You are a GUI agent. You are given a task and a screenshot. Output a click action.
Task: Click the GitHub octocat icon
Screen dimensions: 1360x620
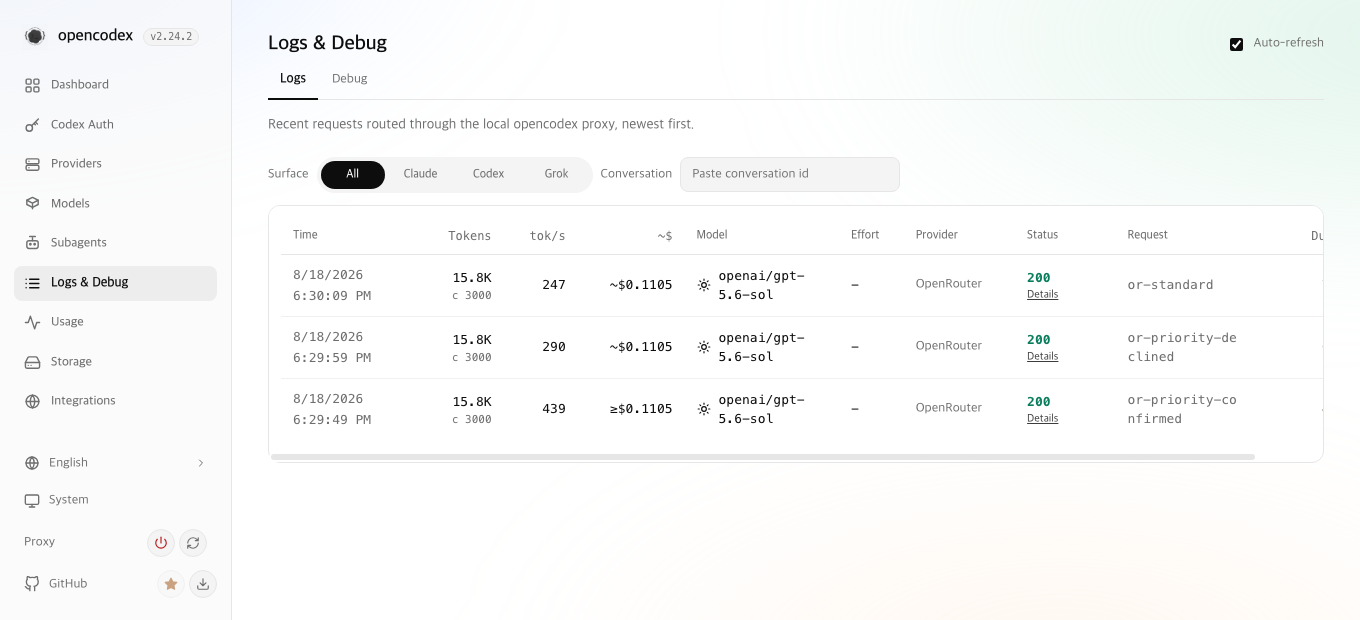[32, 584]
